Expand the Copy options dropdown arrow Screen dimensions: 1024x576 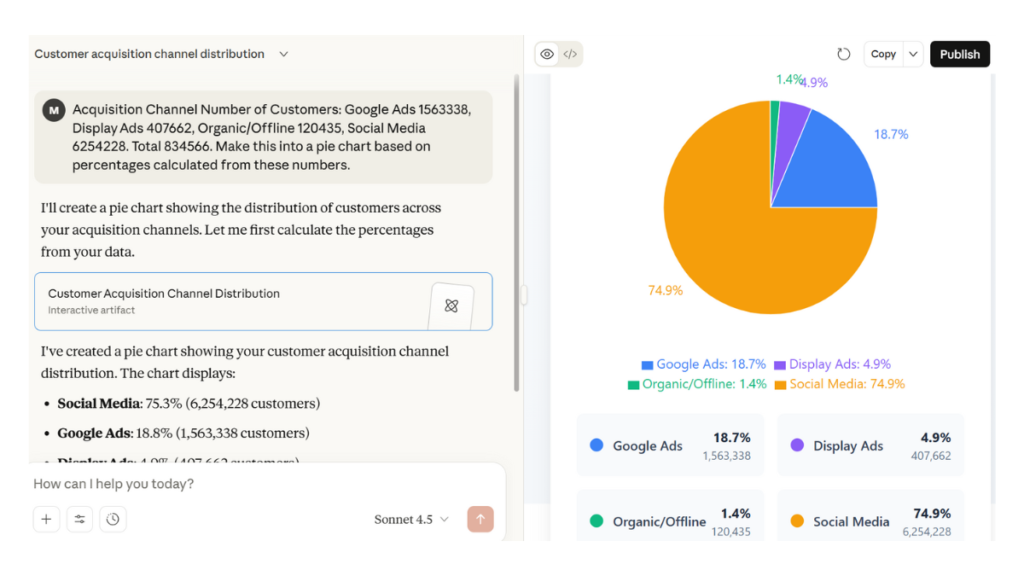(x=912, y=54)
